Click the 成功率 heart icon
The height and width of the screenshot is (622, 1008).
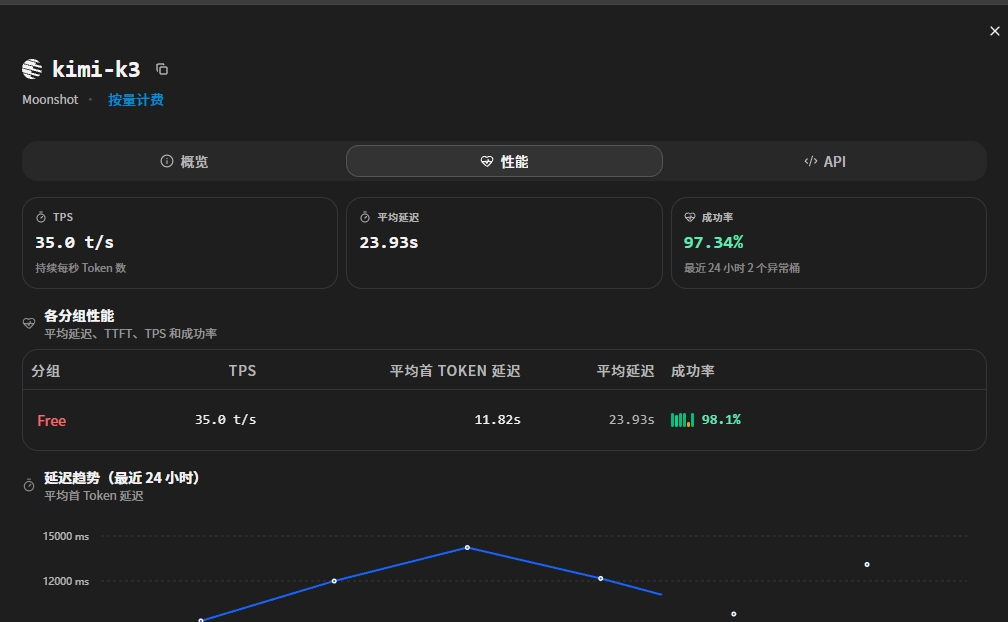(x=690, y=217)
